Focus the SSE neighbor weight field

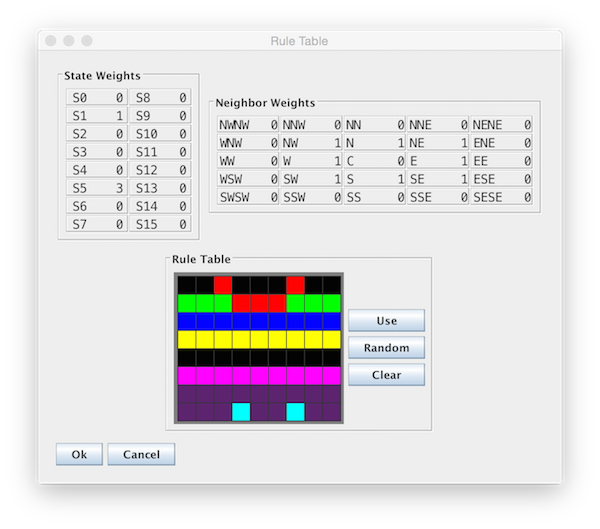tap(438, 197)
